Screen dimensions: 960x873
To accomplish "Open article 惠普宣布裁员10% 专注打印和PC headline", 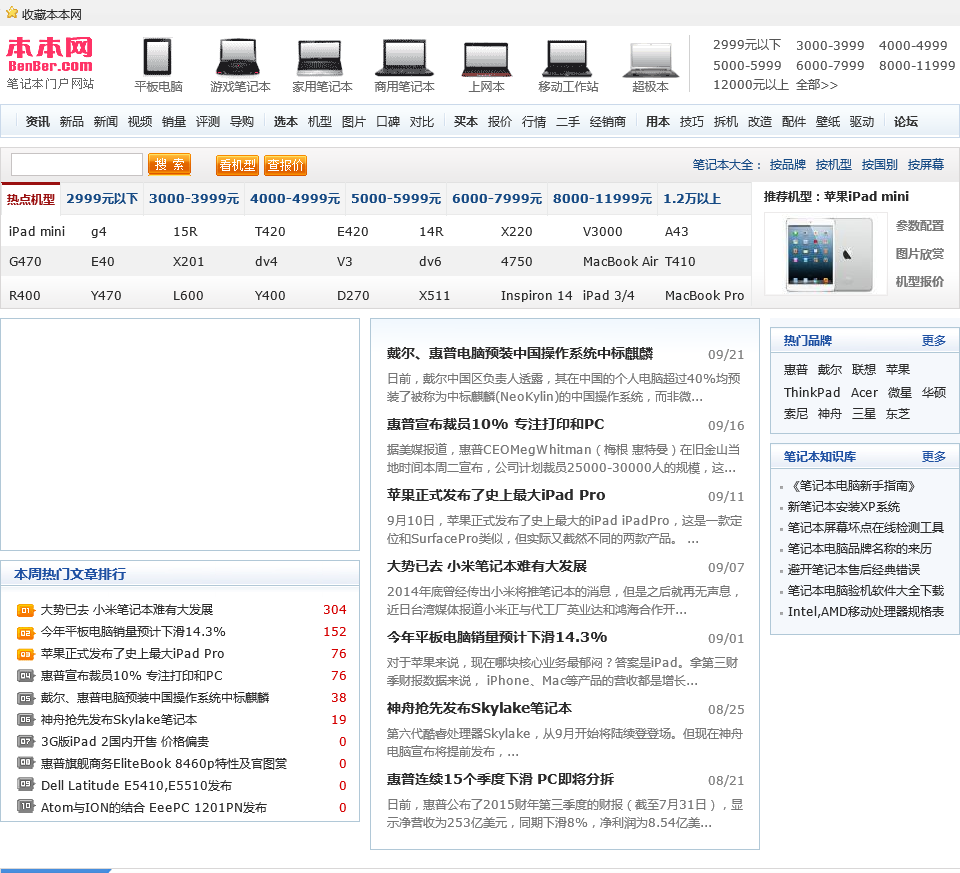I will coord(495,424).
